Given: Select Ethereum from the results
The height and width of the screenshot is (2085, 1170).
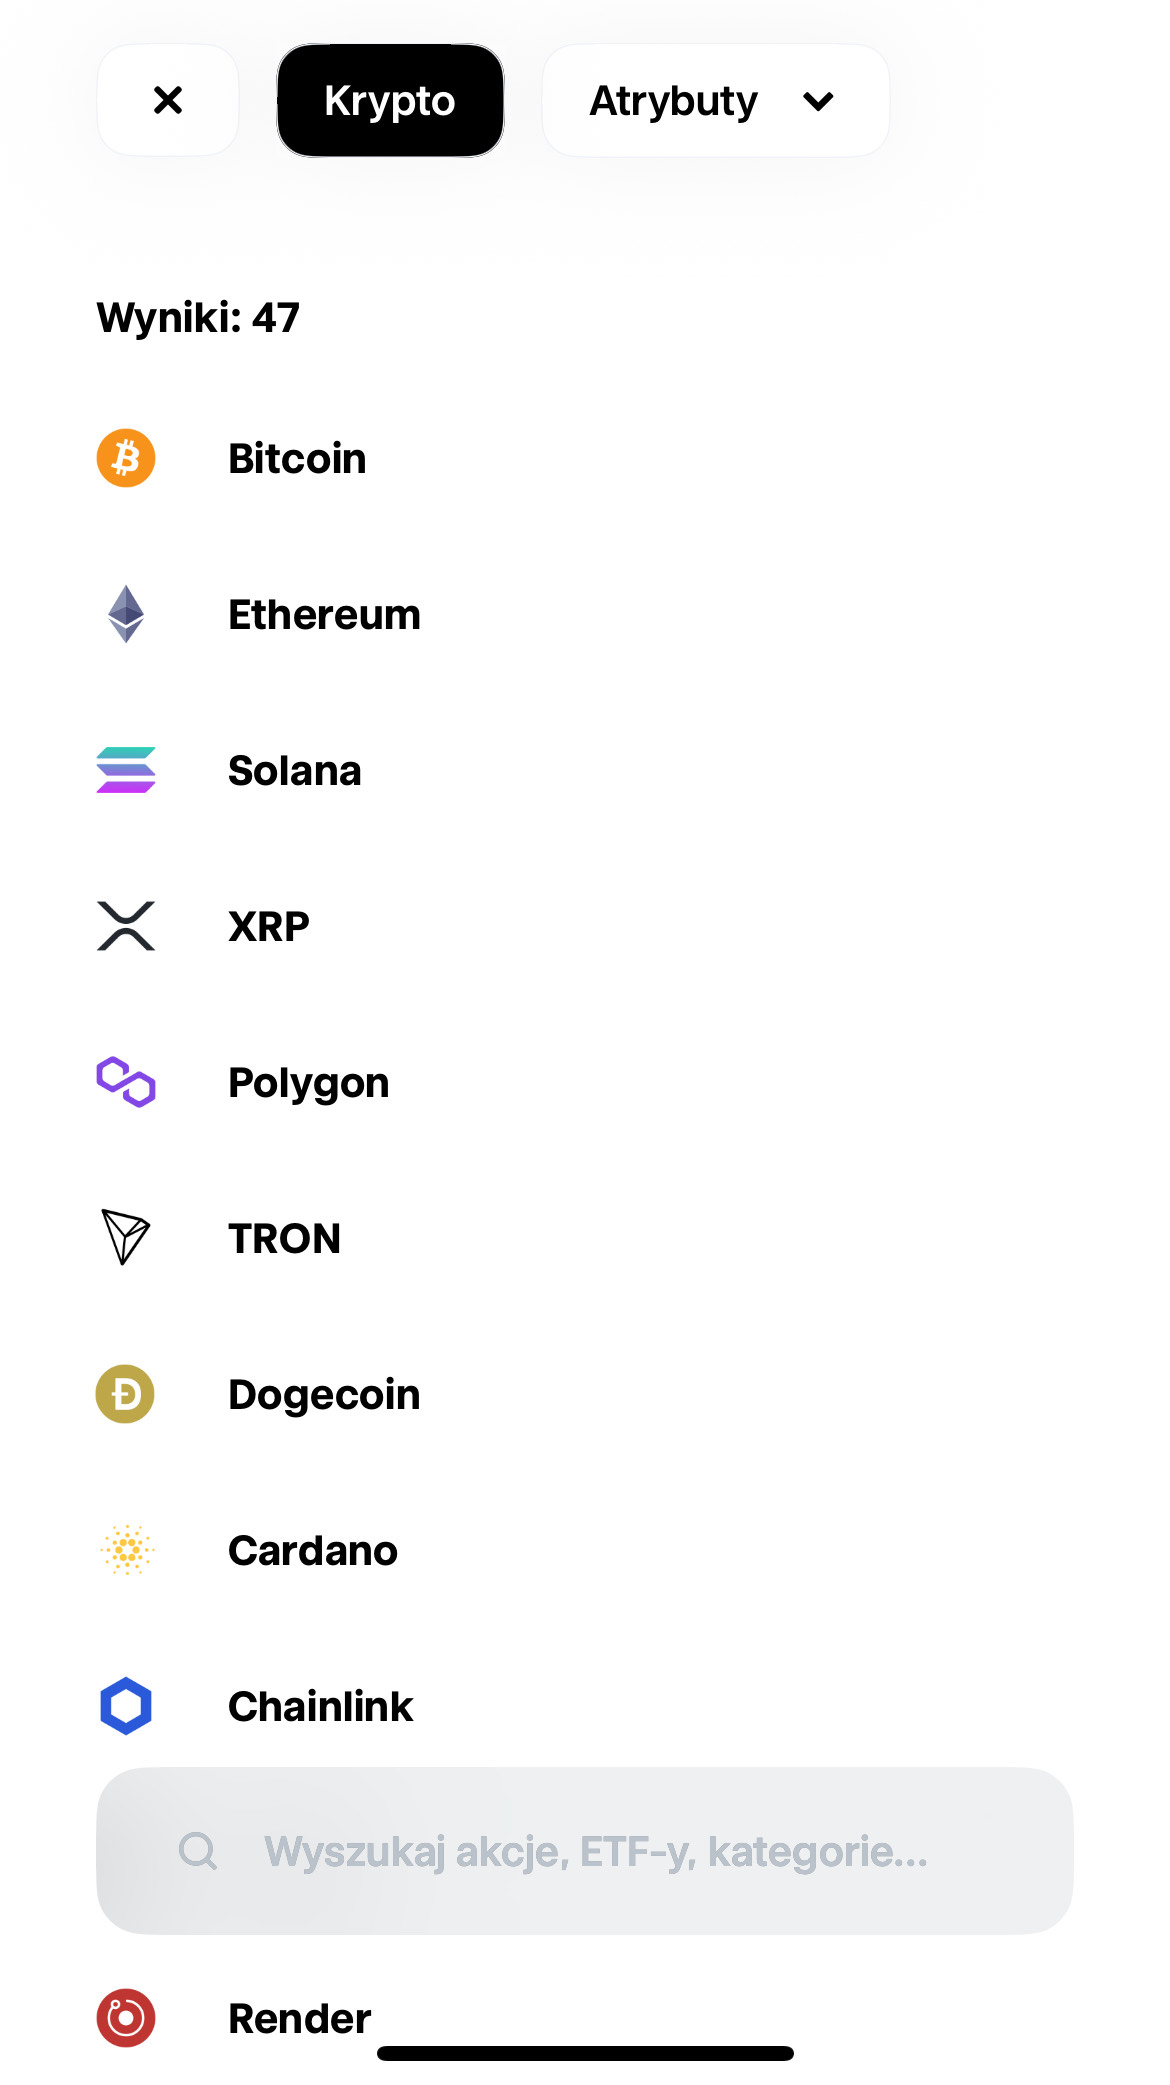Looking at the screenshot, I should point(324,615).
